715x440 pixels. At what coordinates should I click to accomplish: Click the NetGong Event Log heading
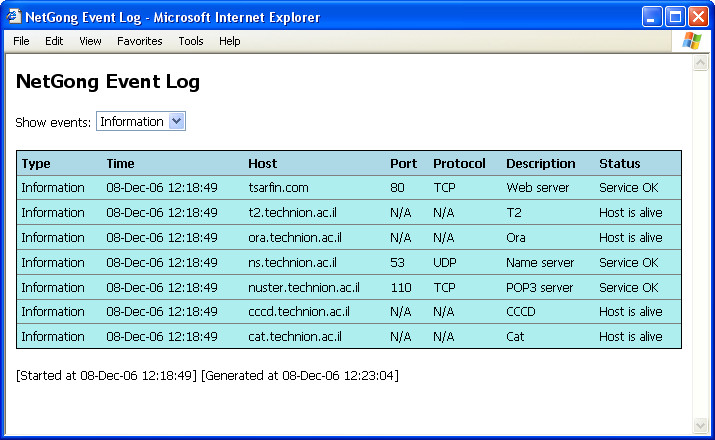[x=108, y=82]
